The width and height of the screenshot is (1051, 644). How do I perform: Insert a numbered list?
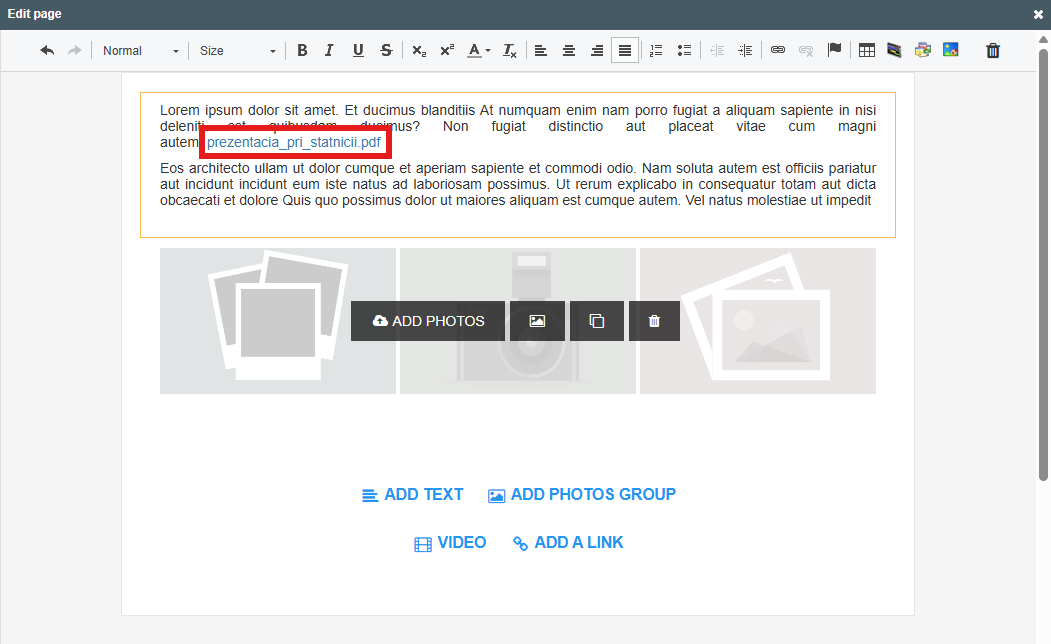656,51
